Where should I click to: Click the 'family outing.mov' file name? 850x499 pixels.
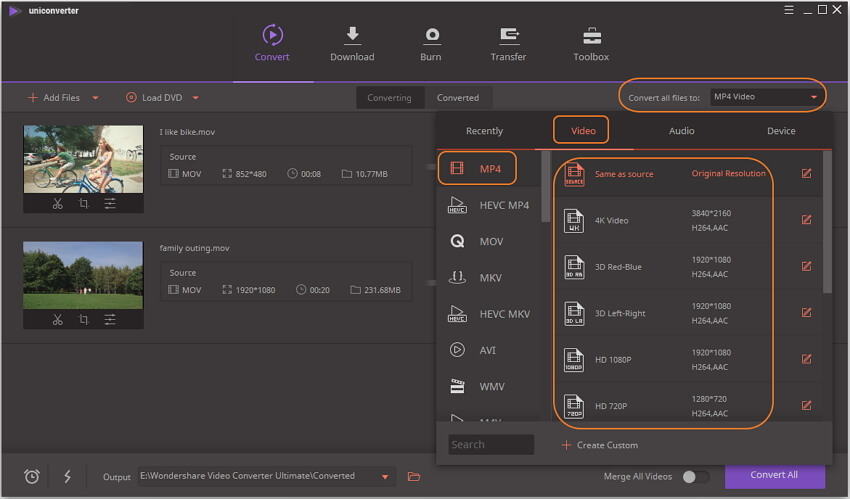(195, 248)
